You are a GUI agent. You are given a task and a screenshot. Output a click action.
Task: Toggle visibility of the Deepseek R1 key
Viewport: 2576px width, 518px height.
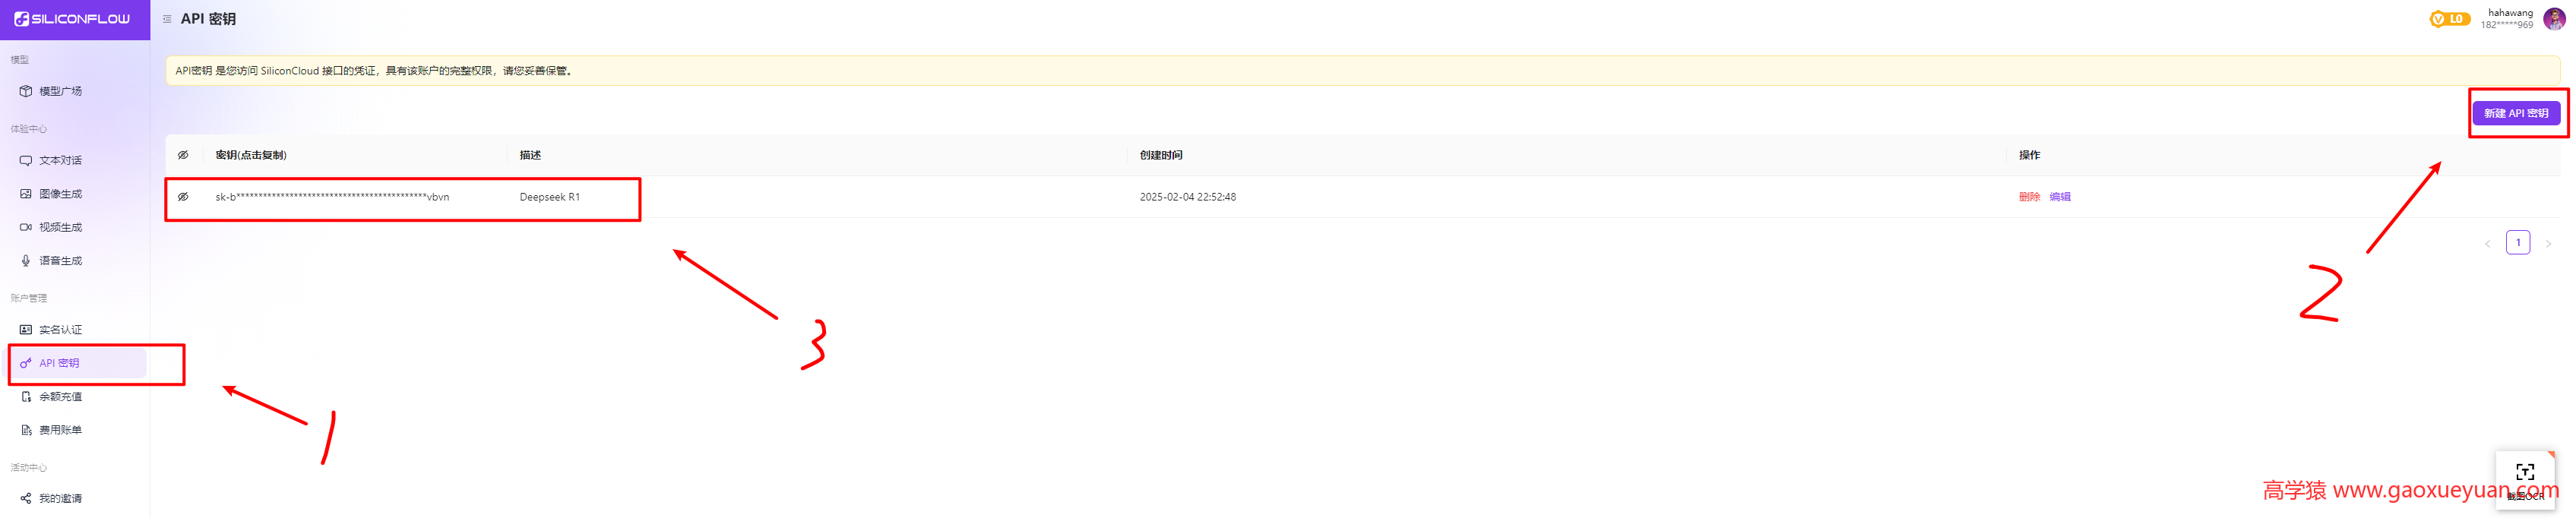pyautogui.click(x=183, y=197)
